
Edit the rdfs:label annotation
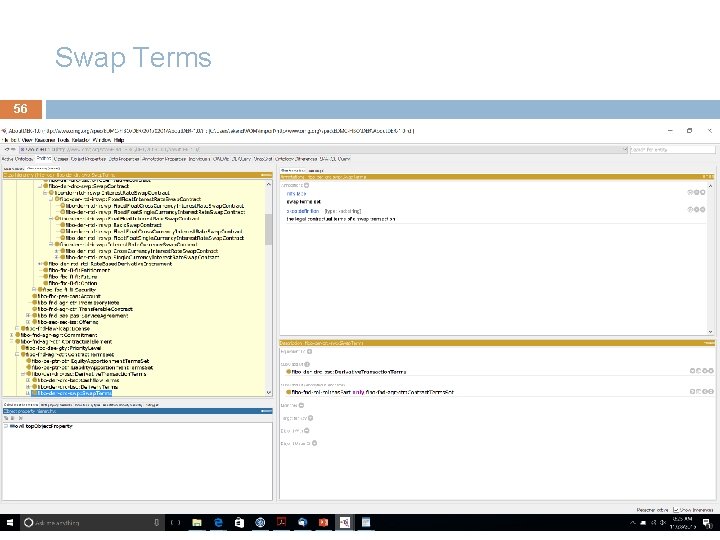tap(702, 192)
